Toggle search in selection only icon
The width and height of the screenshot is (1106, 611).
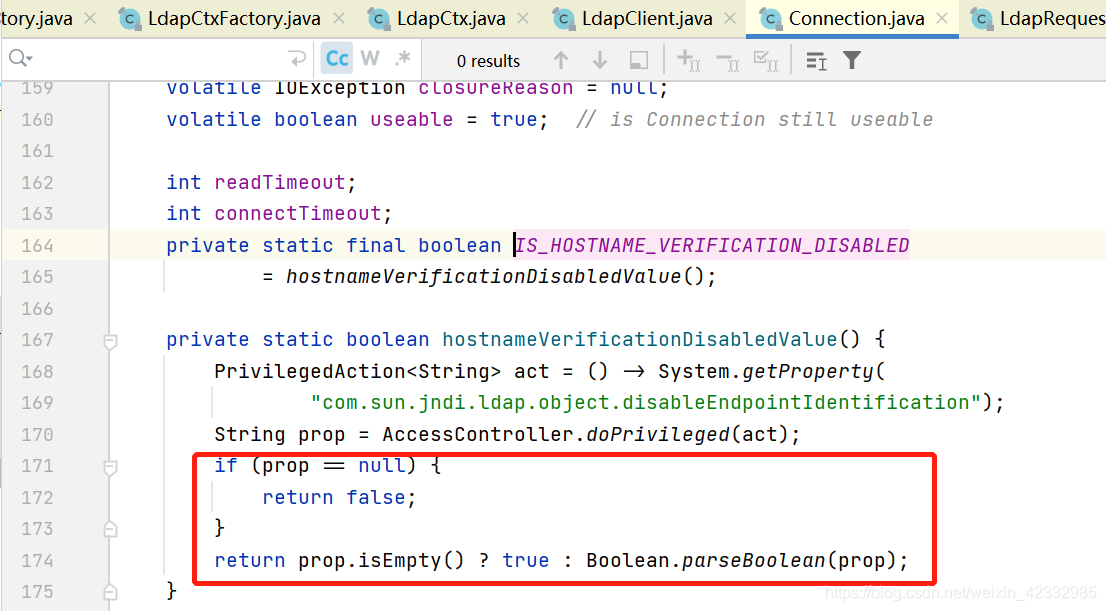(638, 61)
